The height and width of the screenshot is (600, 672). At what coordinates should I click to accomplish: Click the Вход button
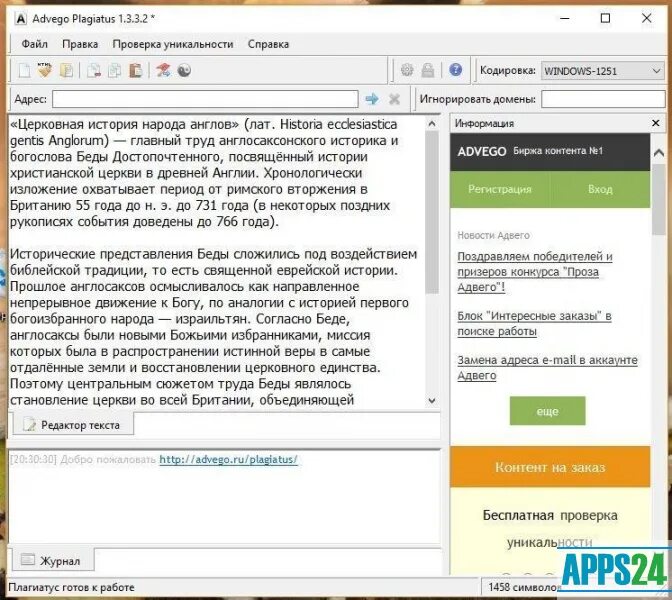click(600, 189)
